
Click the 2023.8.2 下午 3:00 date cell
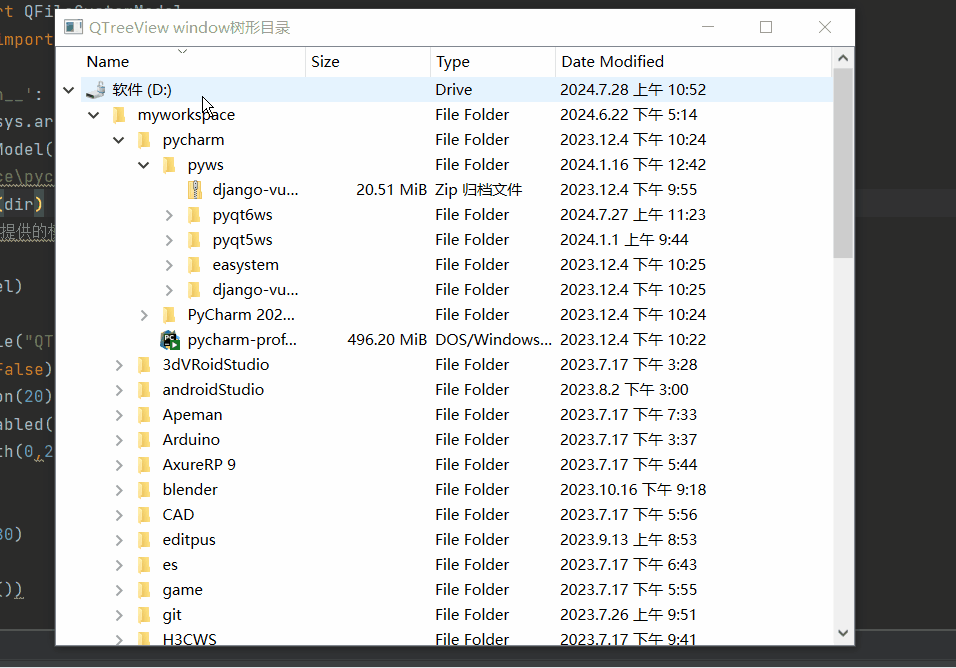624,389
